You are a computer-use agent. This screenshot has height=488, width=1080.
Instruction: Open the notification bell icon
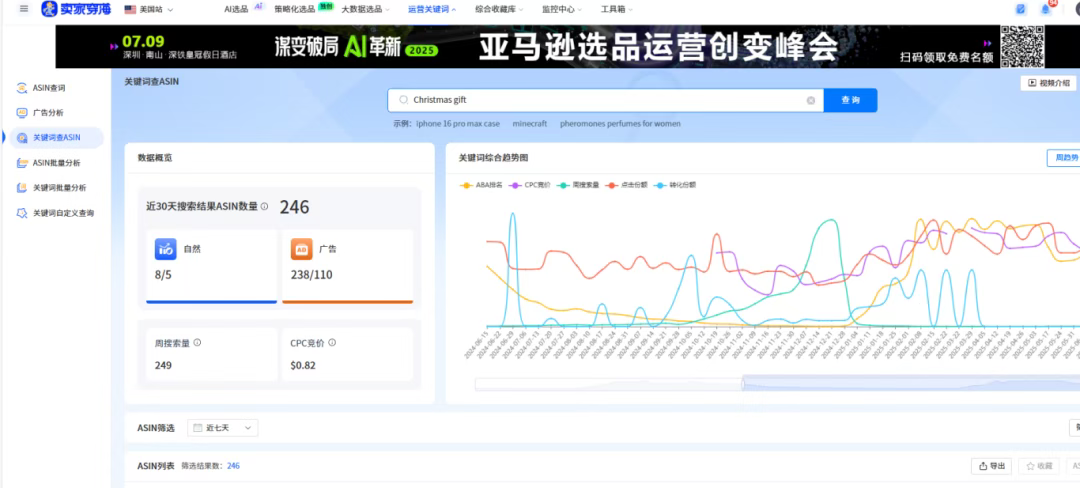pyautogui.click(x=1046, y=10)
